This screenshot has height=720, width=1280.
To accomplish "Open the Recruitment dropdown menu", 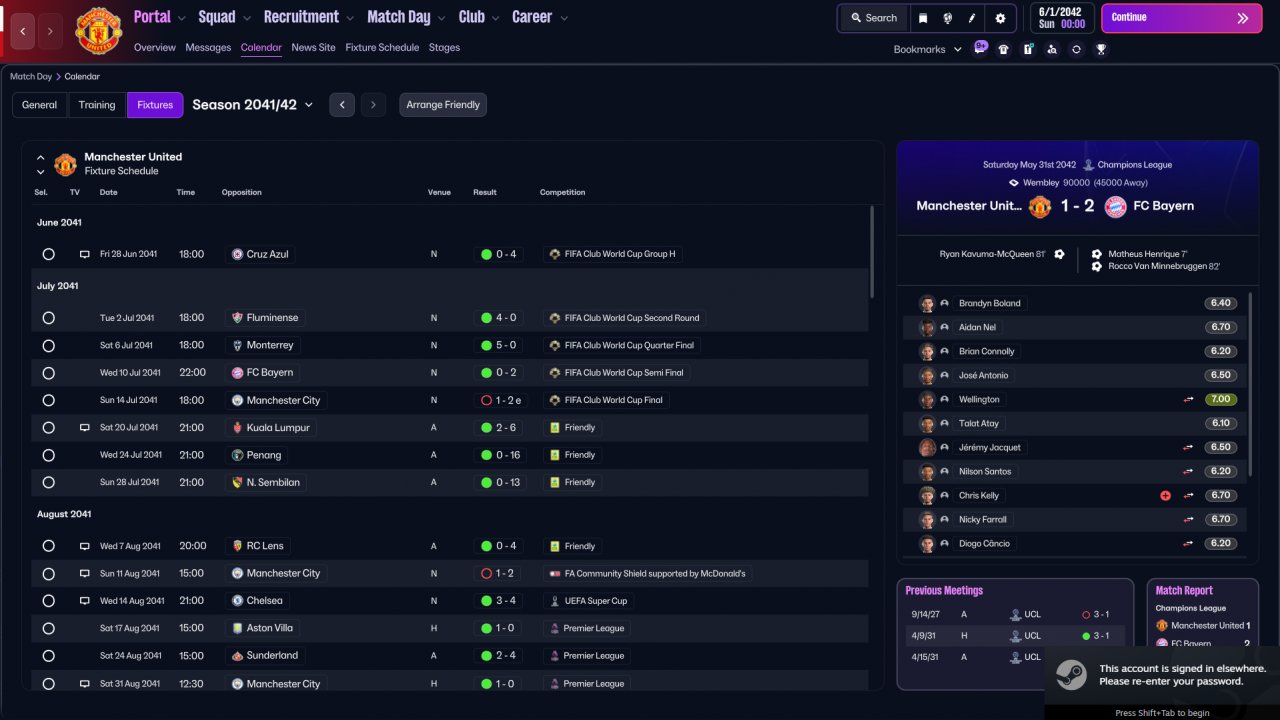I will [309, 17].
